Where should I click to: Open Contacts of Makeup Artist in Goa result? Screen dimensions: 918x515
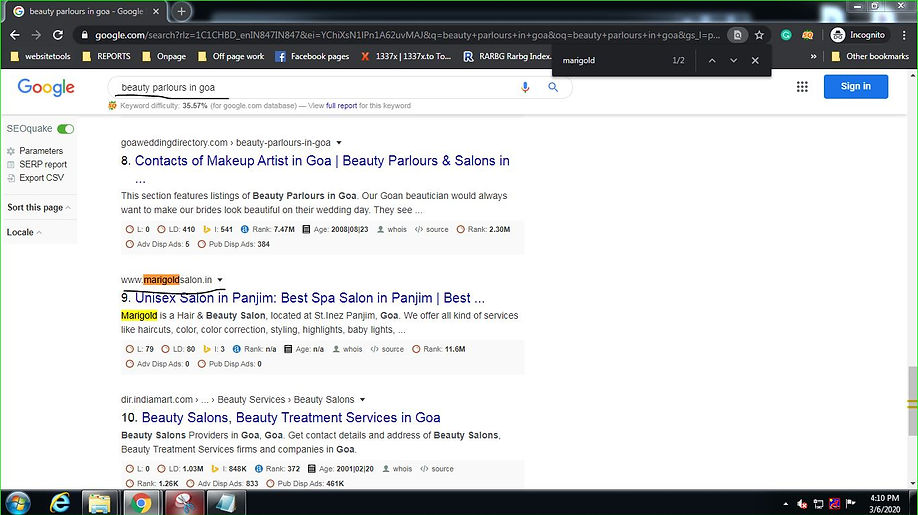(322, 161)
